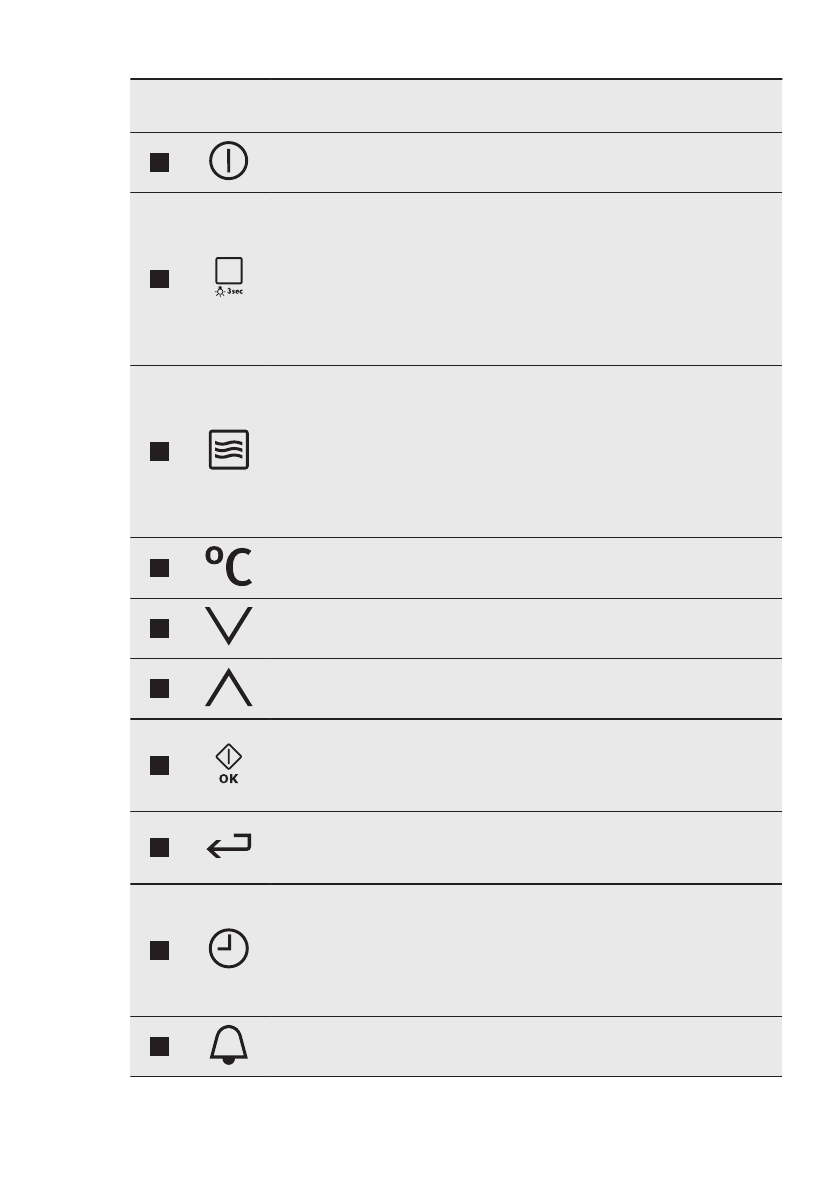Click the return arrow icon
839x1191 pixels.
pyautogui.click(x=229, y=848)
